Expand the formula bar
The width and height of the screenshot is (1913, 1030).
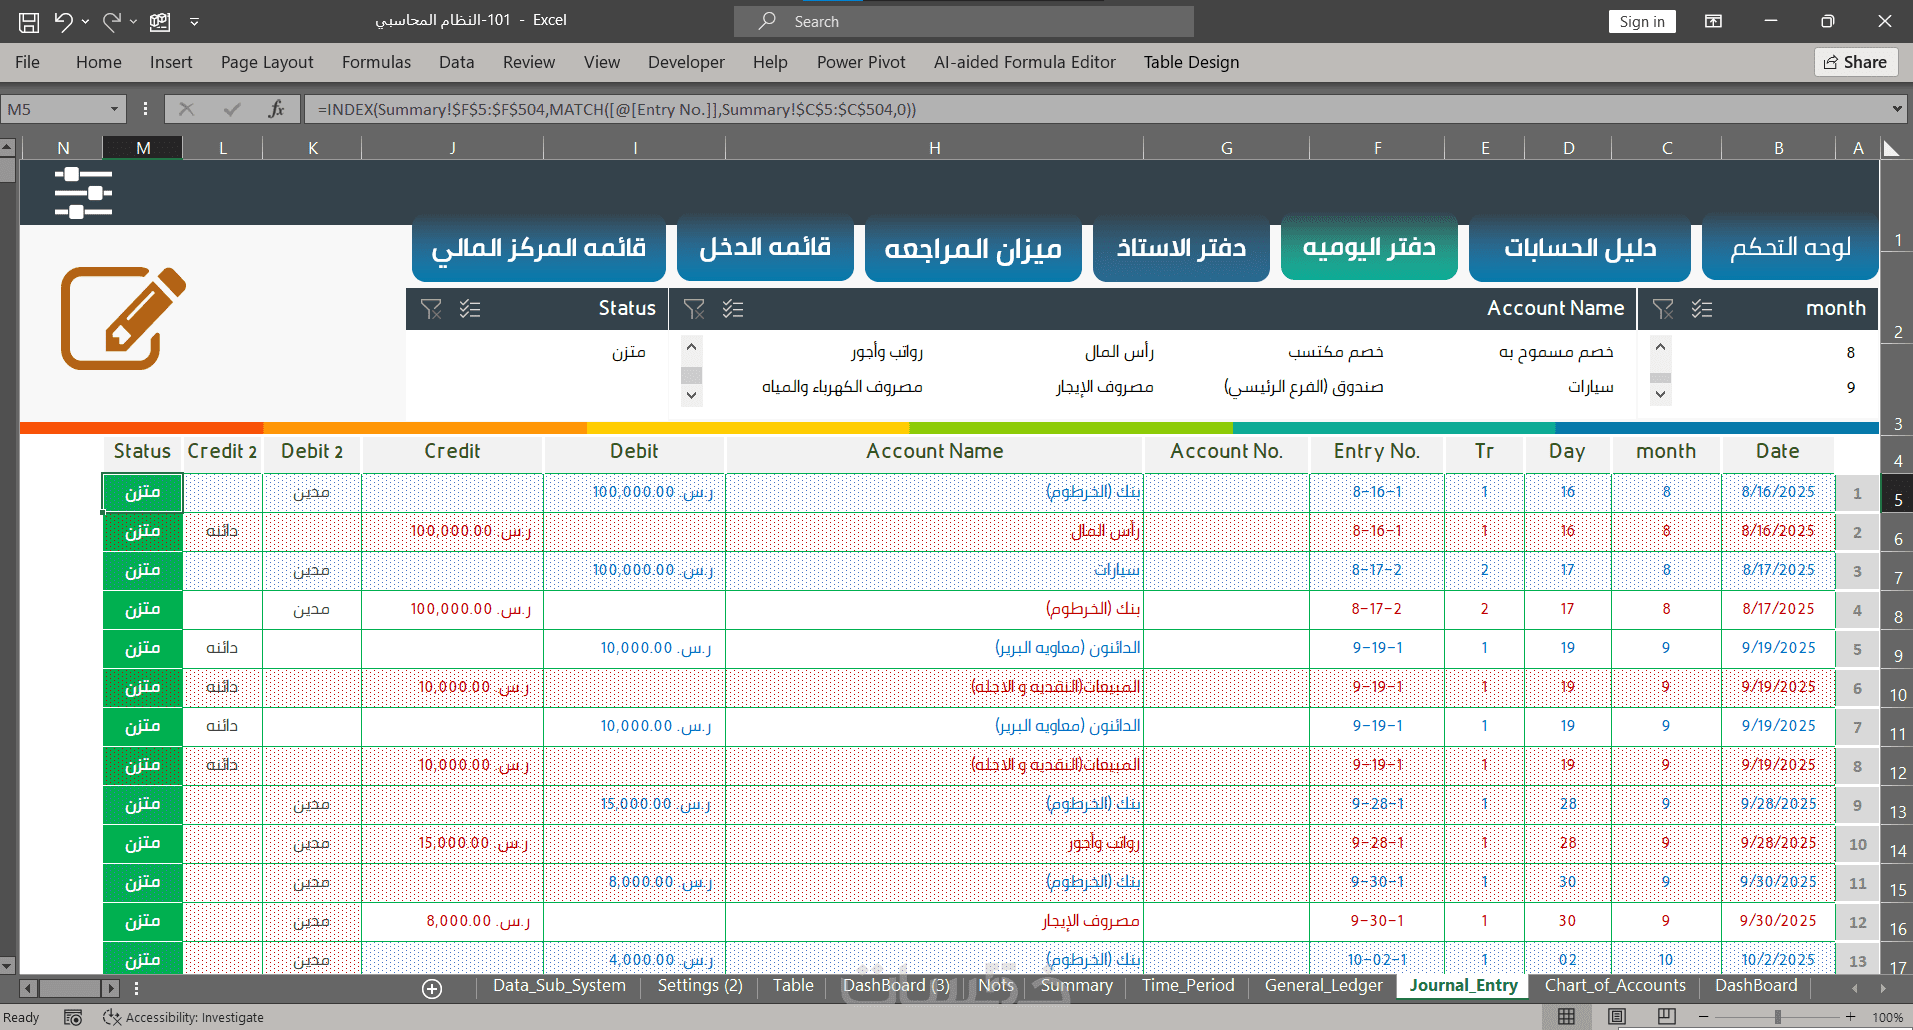1897,109
